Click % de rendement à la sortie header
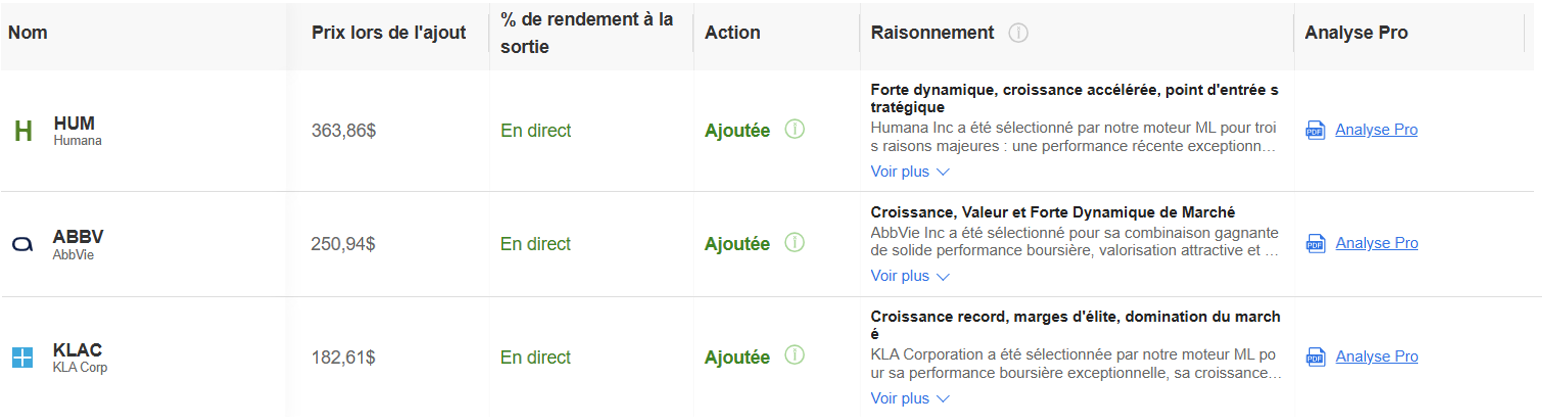This screenshot has height=417, width=1542. tap(586, 33)
